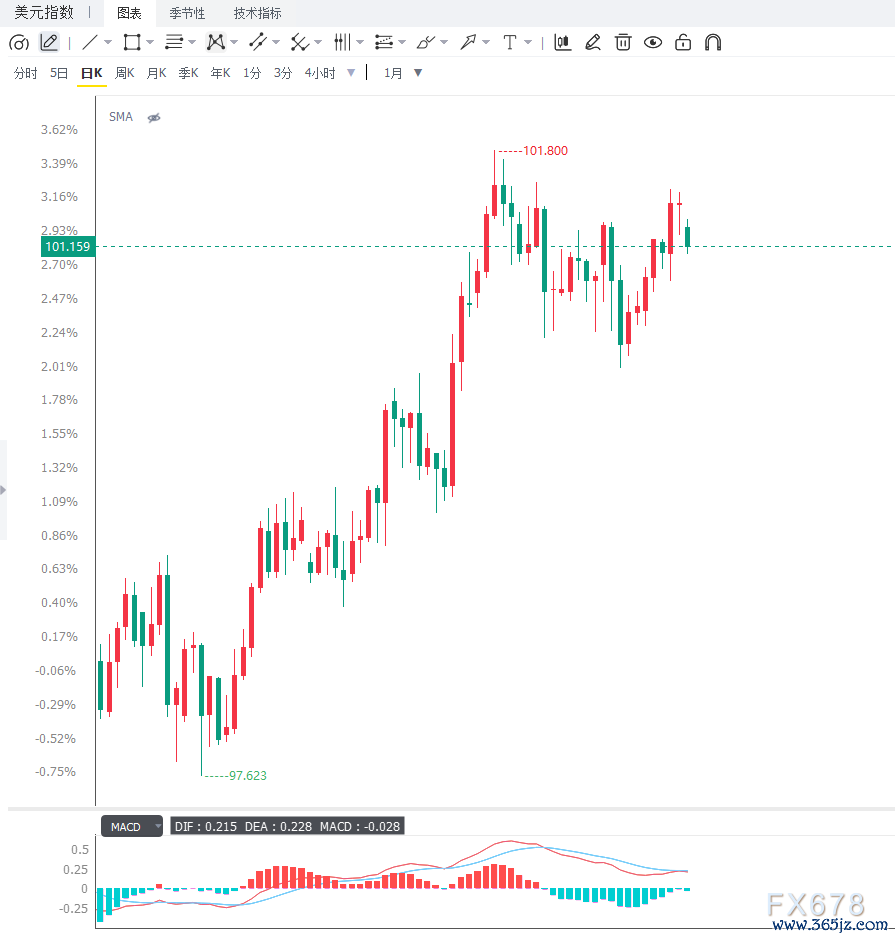Toggle the pencil drawing mode icon
895x940 pixels.
(49, 43)
